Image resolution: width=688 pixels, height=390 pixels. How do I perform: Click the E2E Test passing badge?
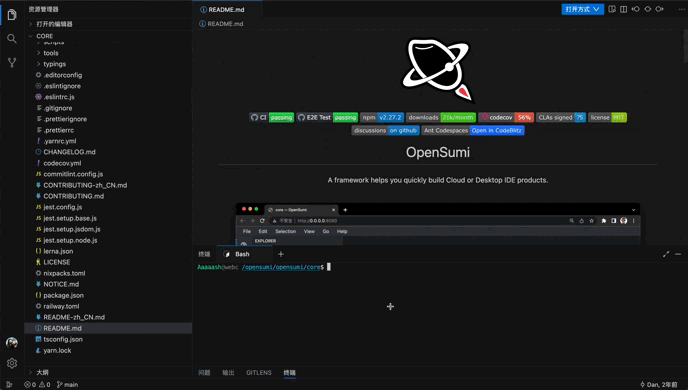click(x=327, y=118)
